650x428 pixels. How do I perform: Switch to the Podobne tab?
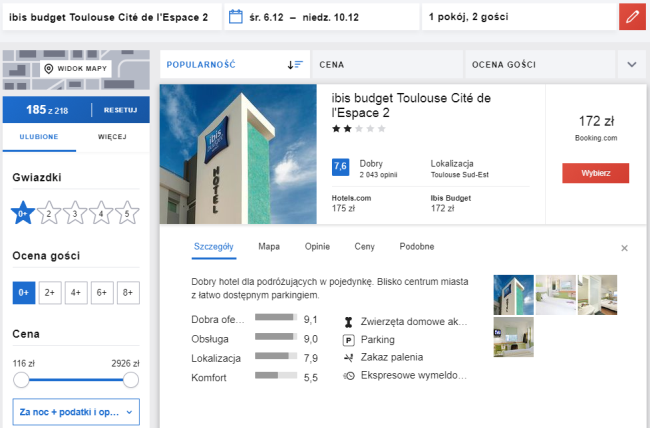pyautogui.click(x=417, y=247)
